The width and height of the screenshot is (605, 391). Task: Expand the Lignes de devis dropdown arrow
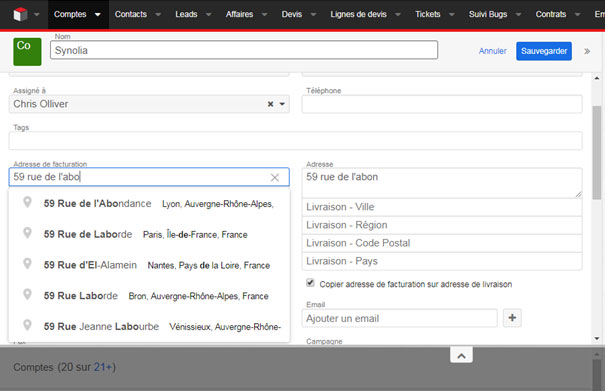click(x=398, y=15)
